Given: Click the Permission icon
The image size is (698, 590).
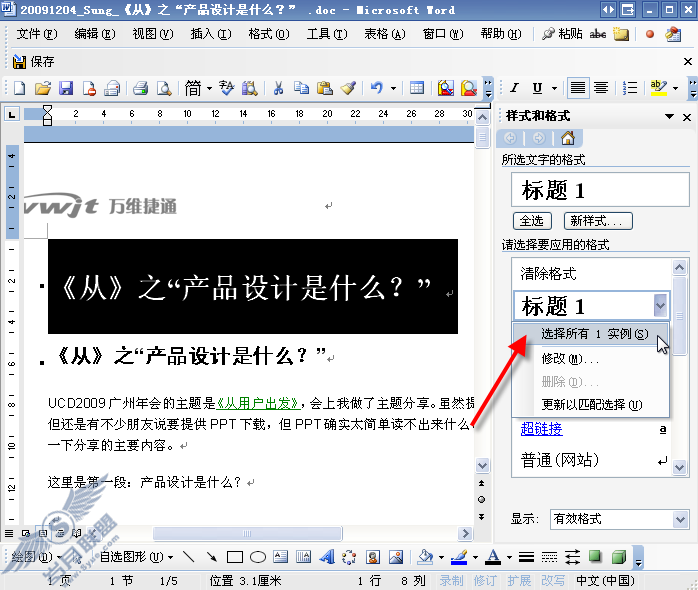Looking at the screenshot, I should (x=89, y=88).
